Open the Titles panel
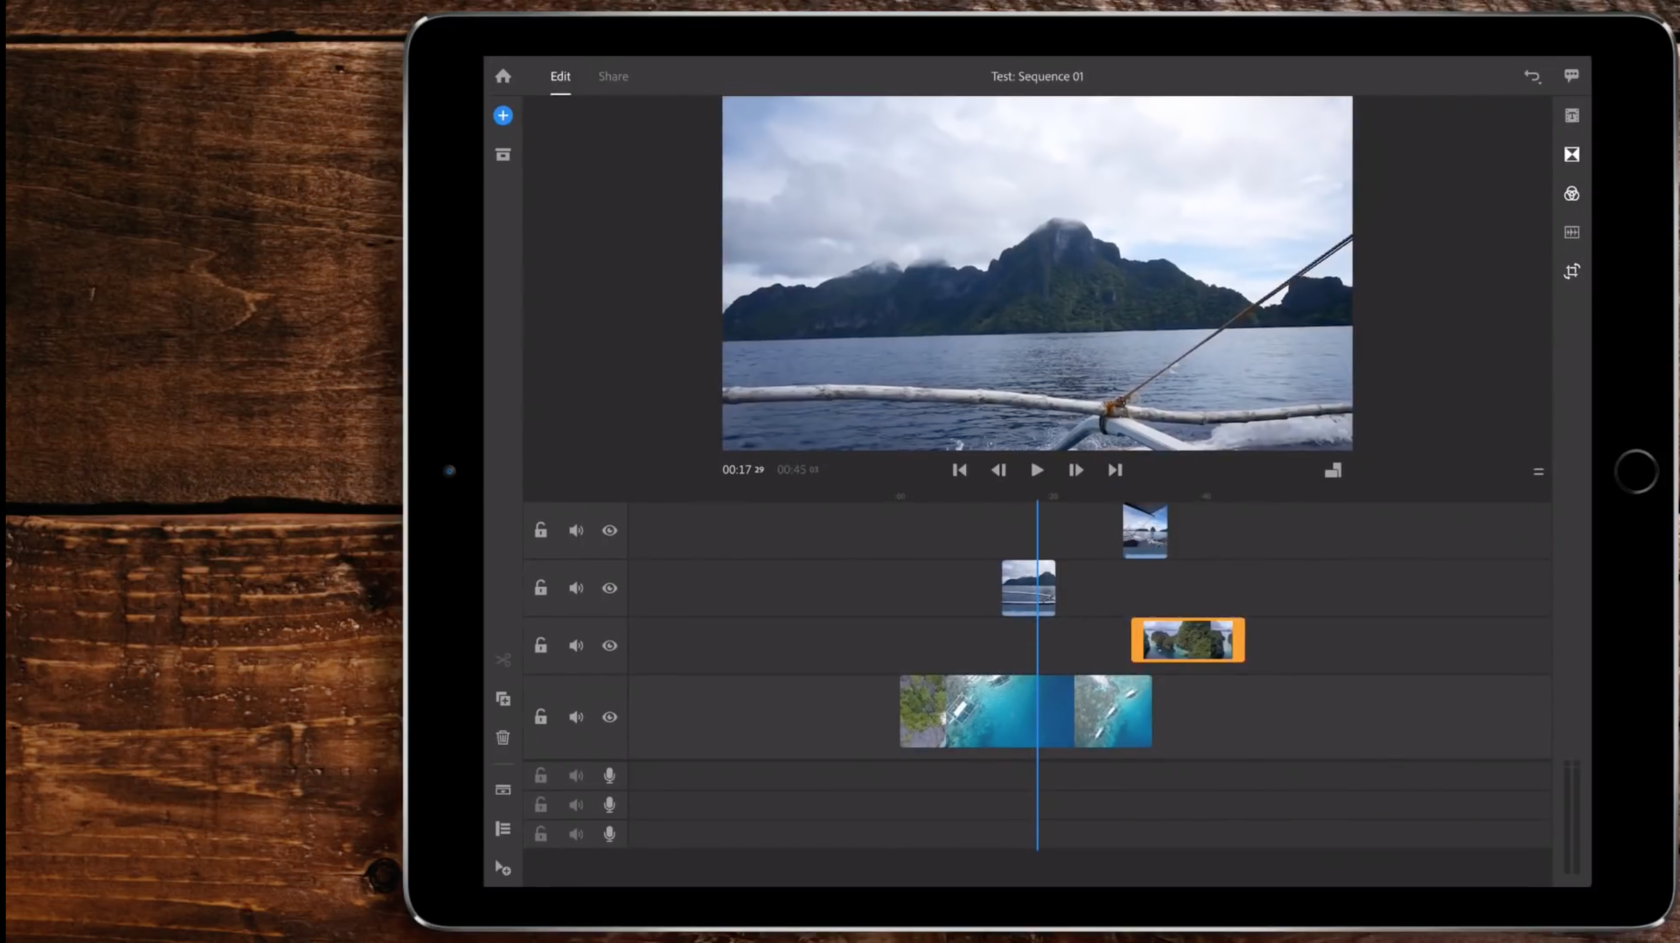Viewport: 1680px width, 943px height. click(1572, 116)
